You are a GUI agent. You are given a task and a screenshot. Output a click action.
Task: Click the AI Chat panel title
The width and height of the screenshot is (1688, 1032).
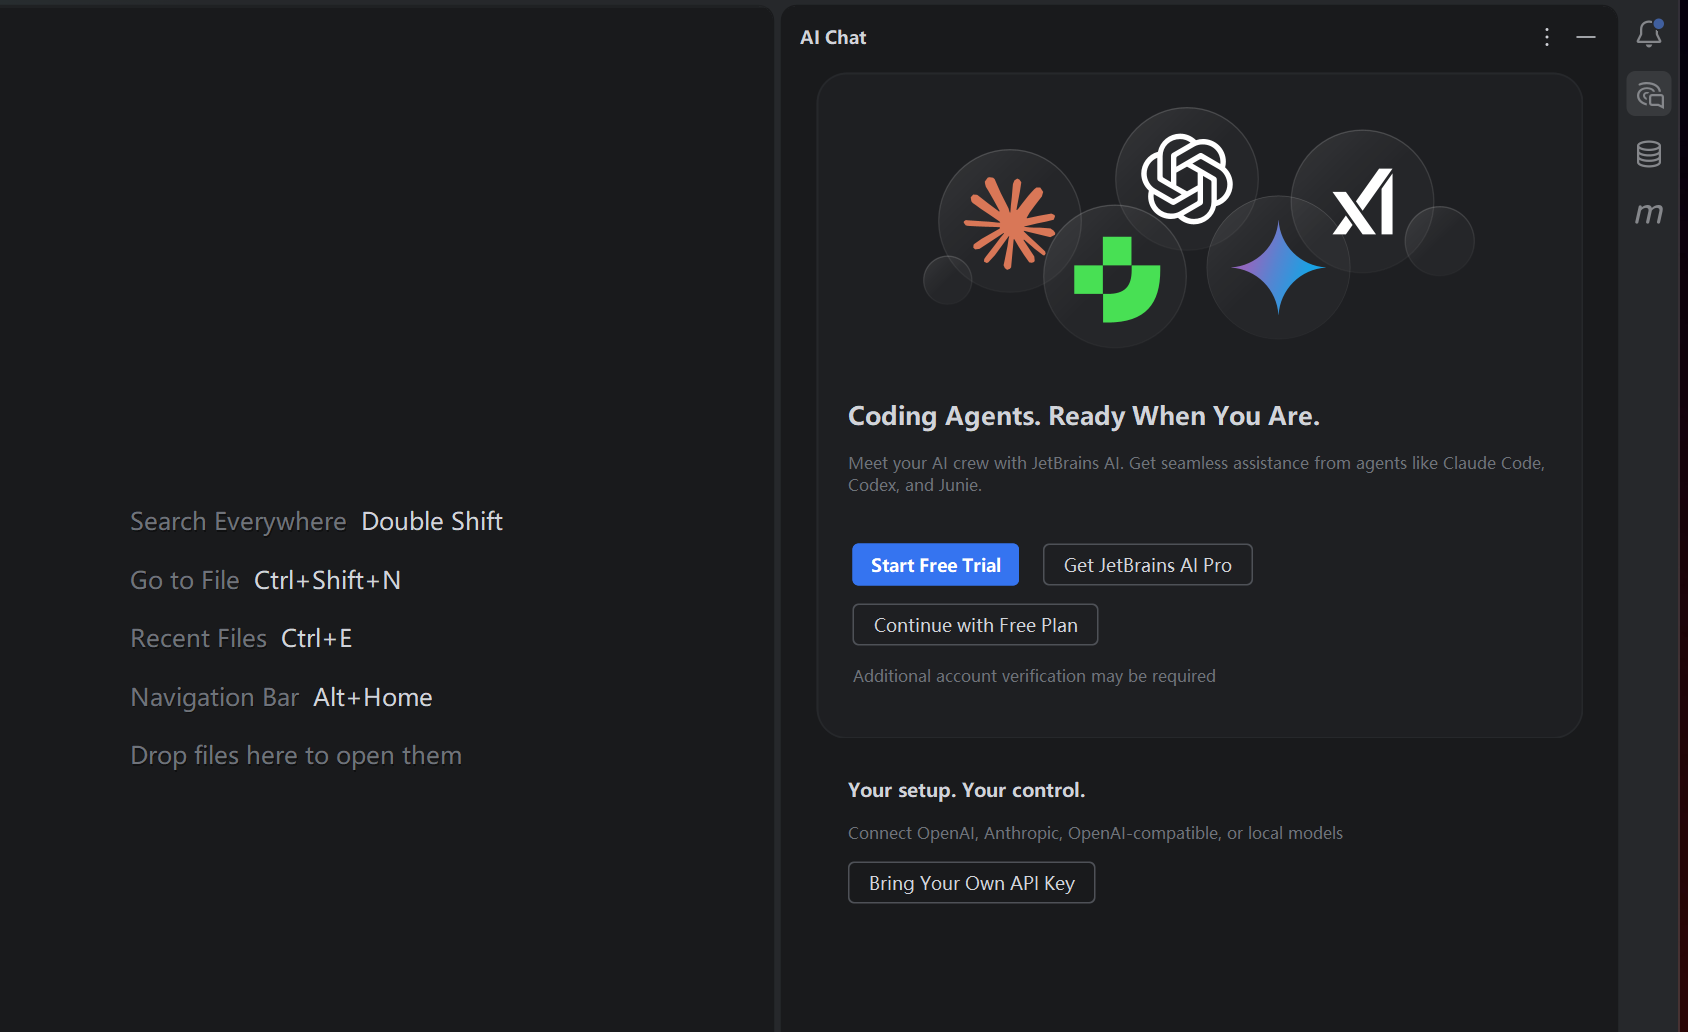pos(833,37)
